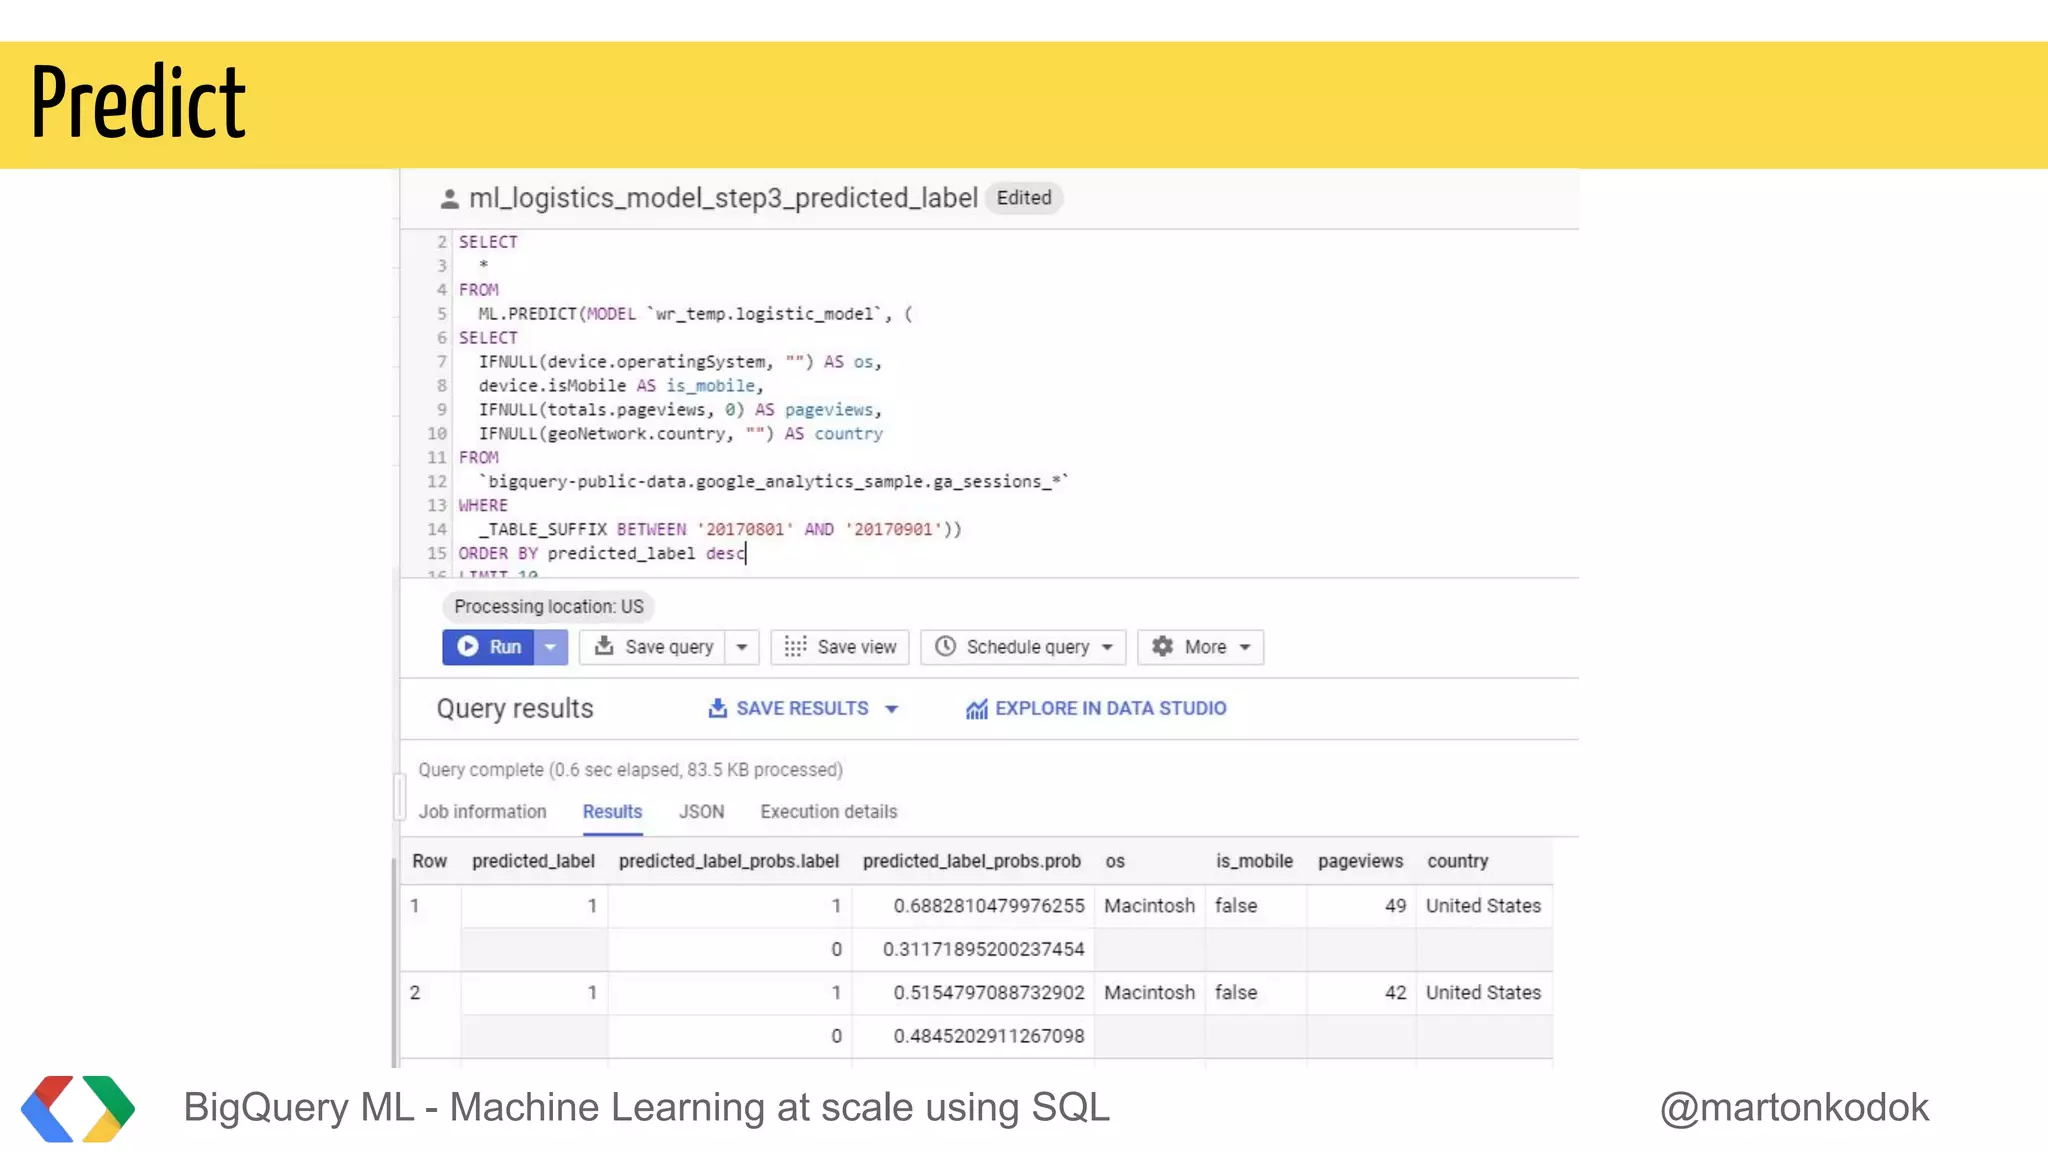Click the Processing location: US chip

point(548,607)
